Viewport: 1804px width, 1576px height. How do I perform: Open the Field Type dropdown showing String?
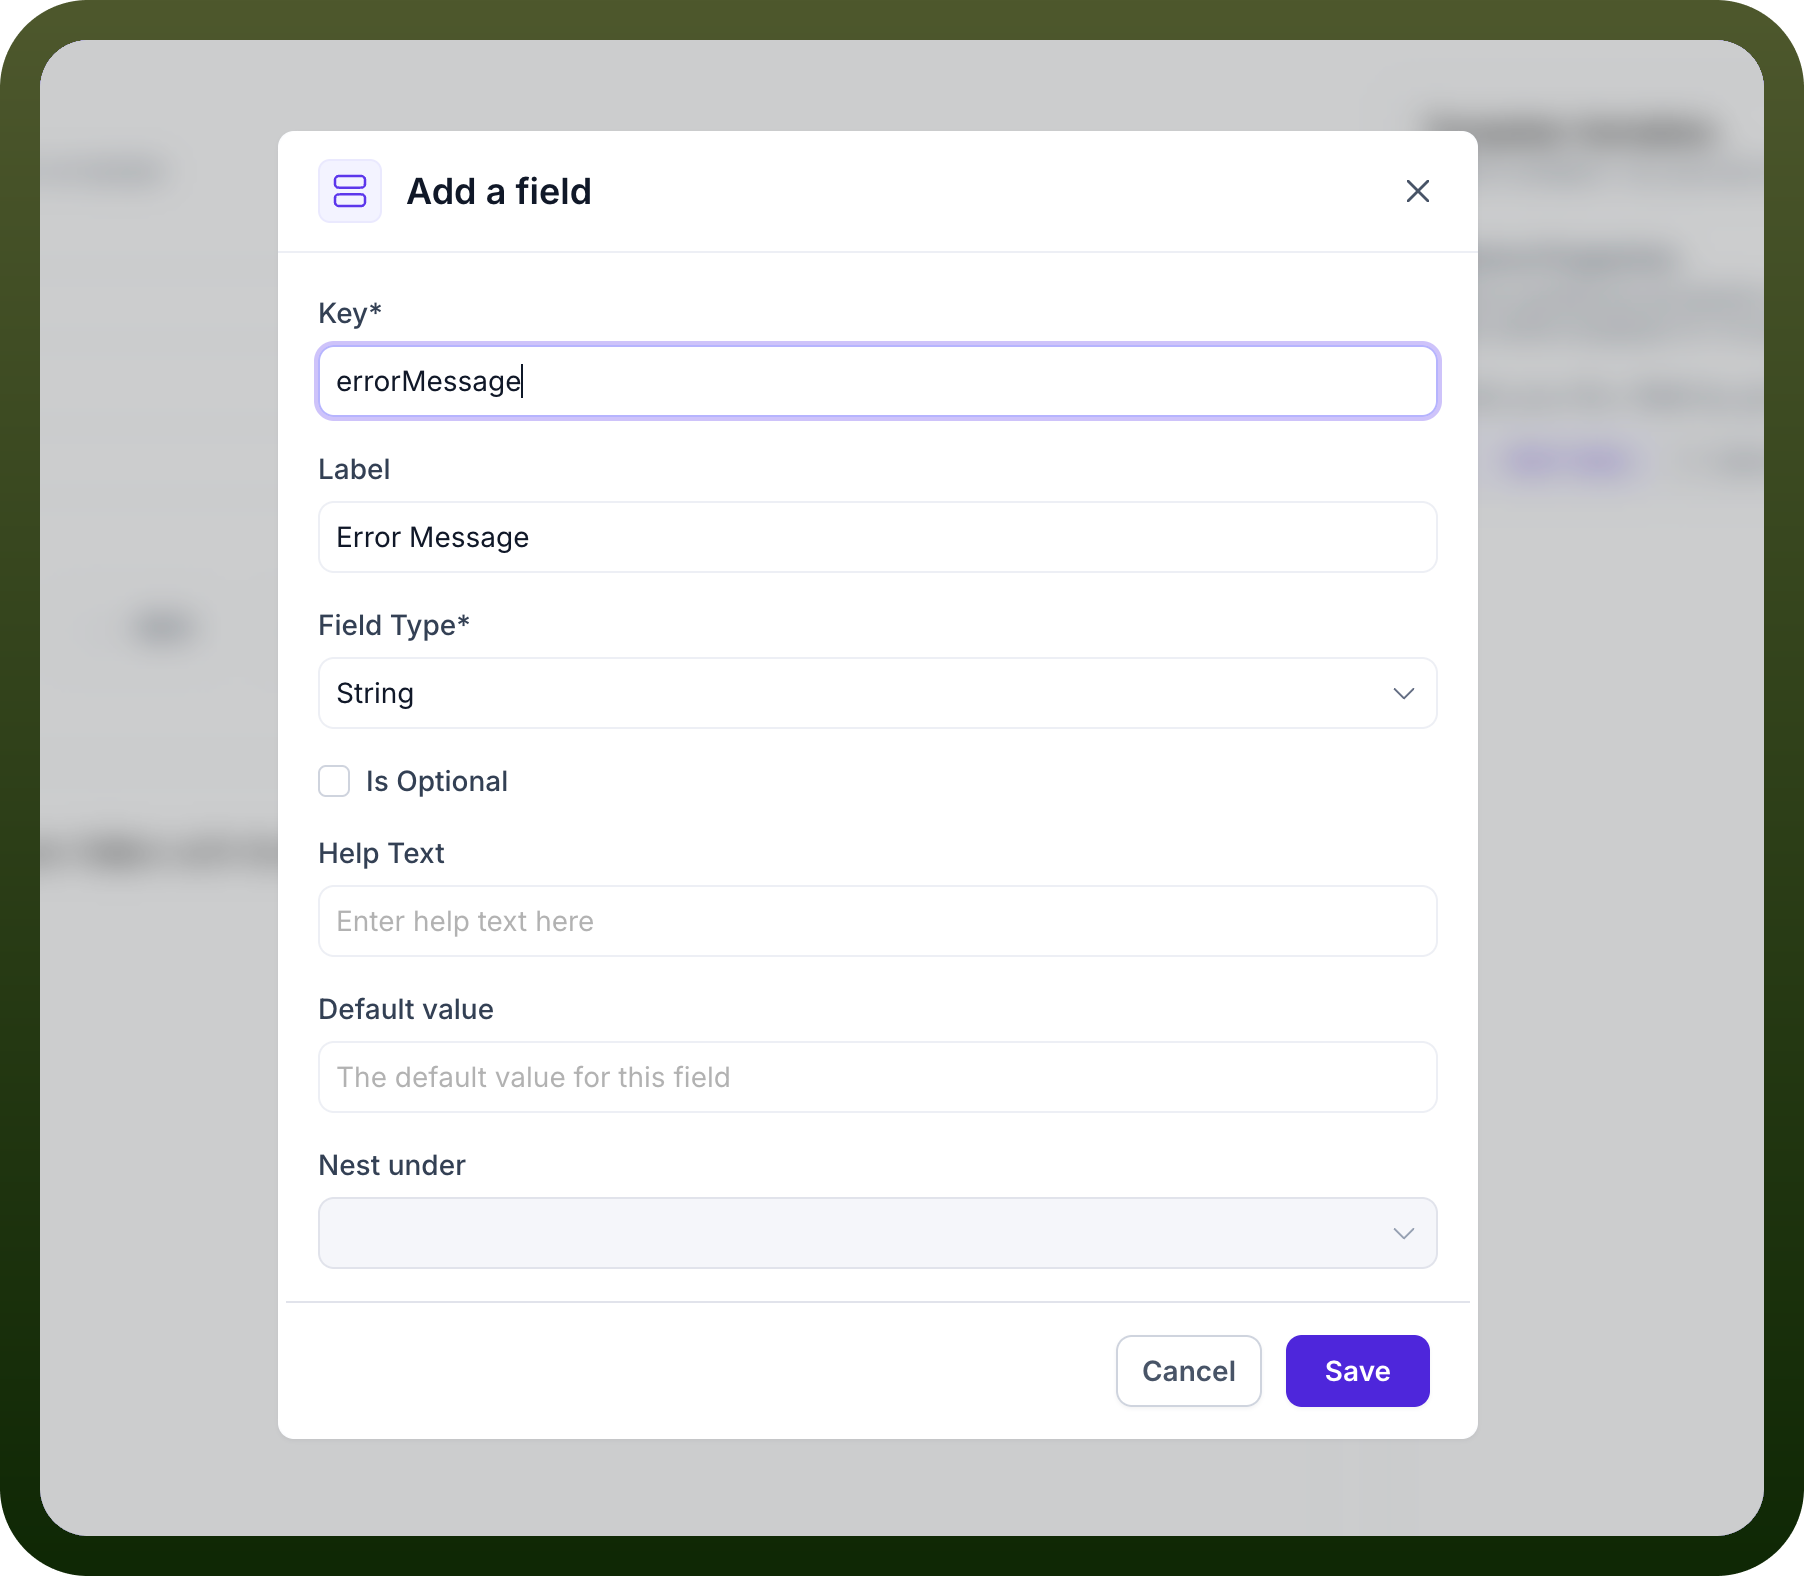coord(877,693)
